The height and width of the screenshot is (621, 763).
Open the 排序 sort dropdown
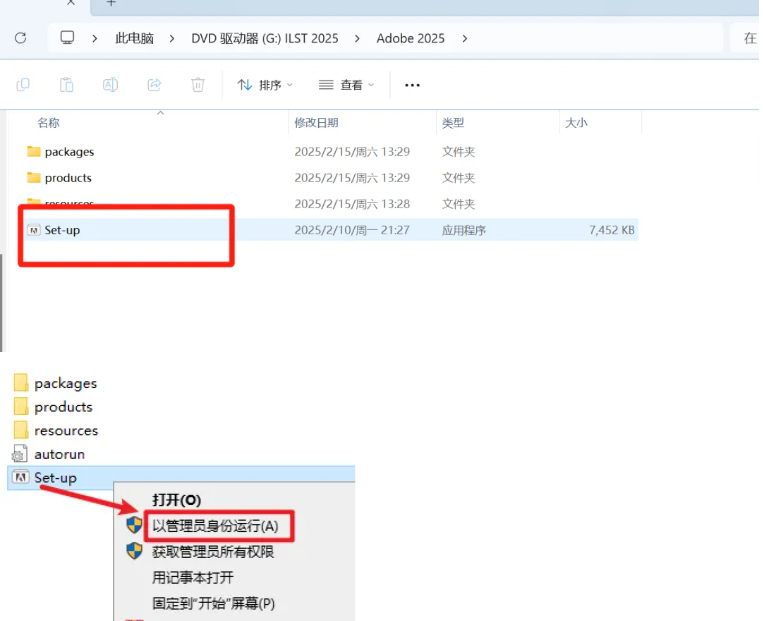click(x=265, y=85)
